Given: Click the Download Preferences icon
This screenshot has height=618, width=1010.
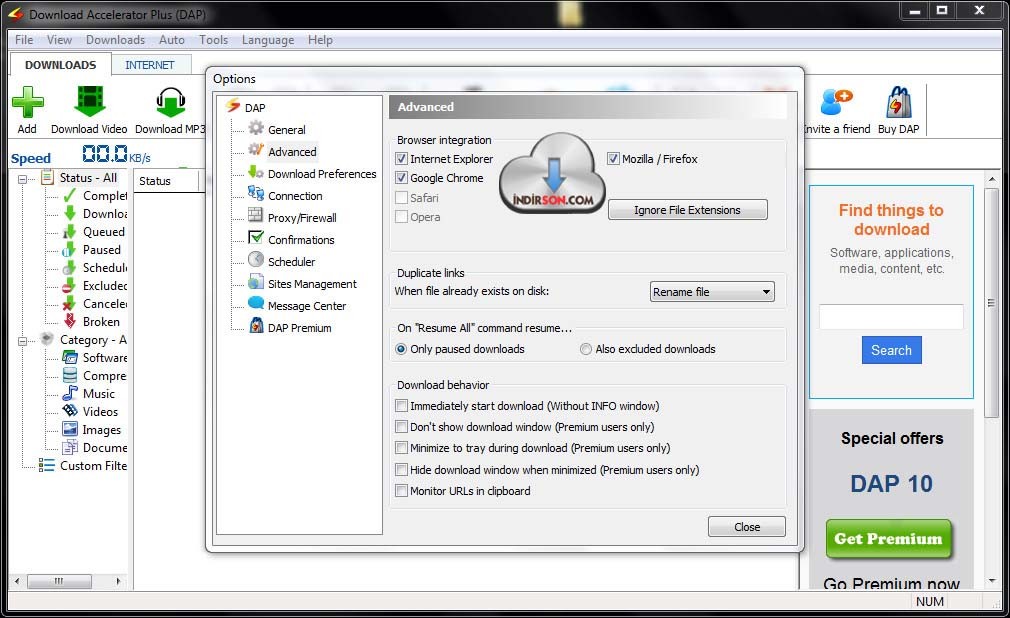Looking at the screenshot, I should tap(256, 173).
